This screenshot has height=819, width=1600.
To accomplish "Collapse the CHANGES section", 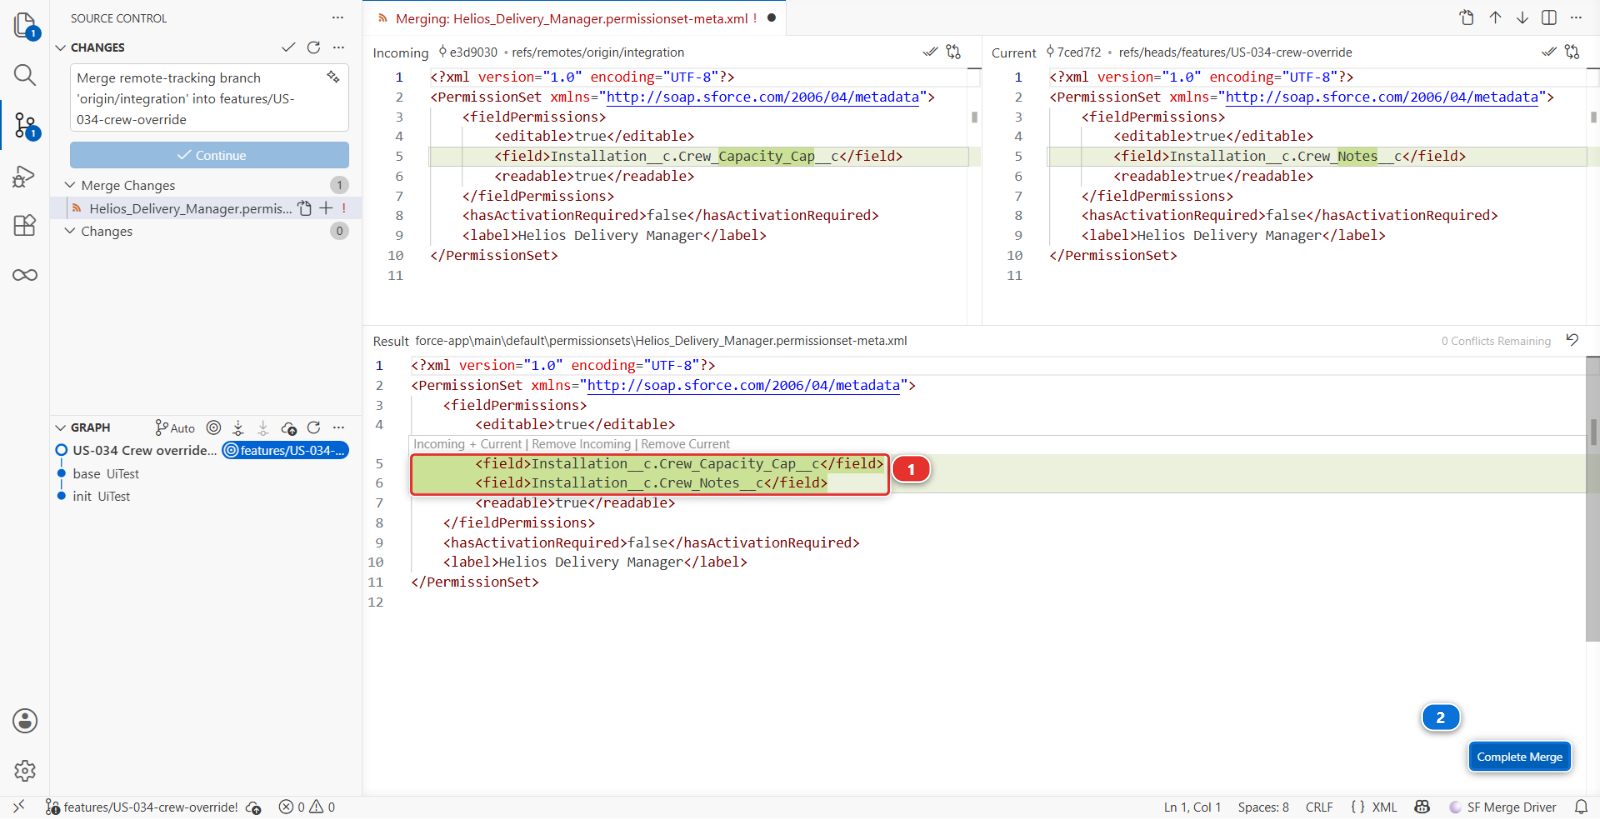I will point(61,47).
